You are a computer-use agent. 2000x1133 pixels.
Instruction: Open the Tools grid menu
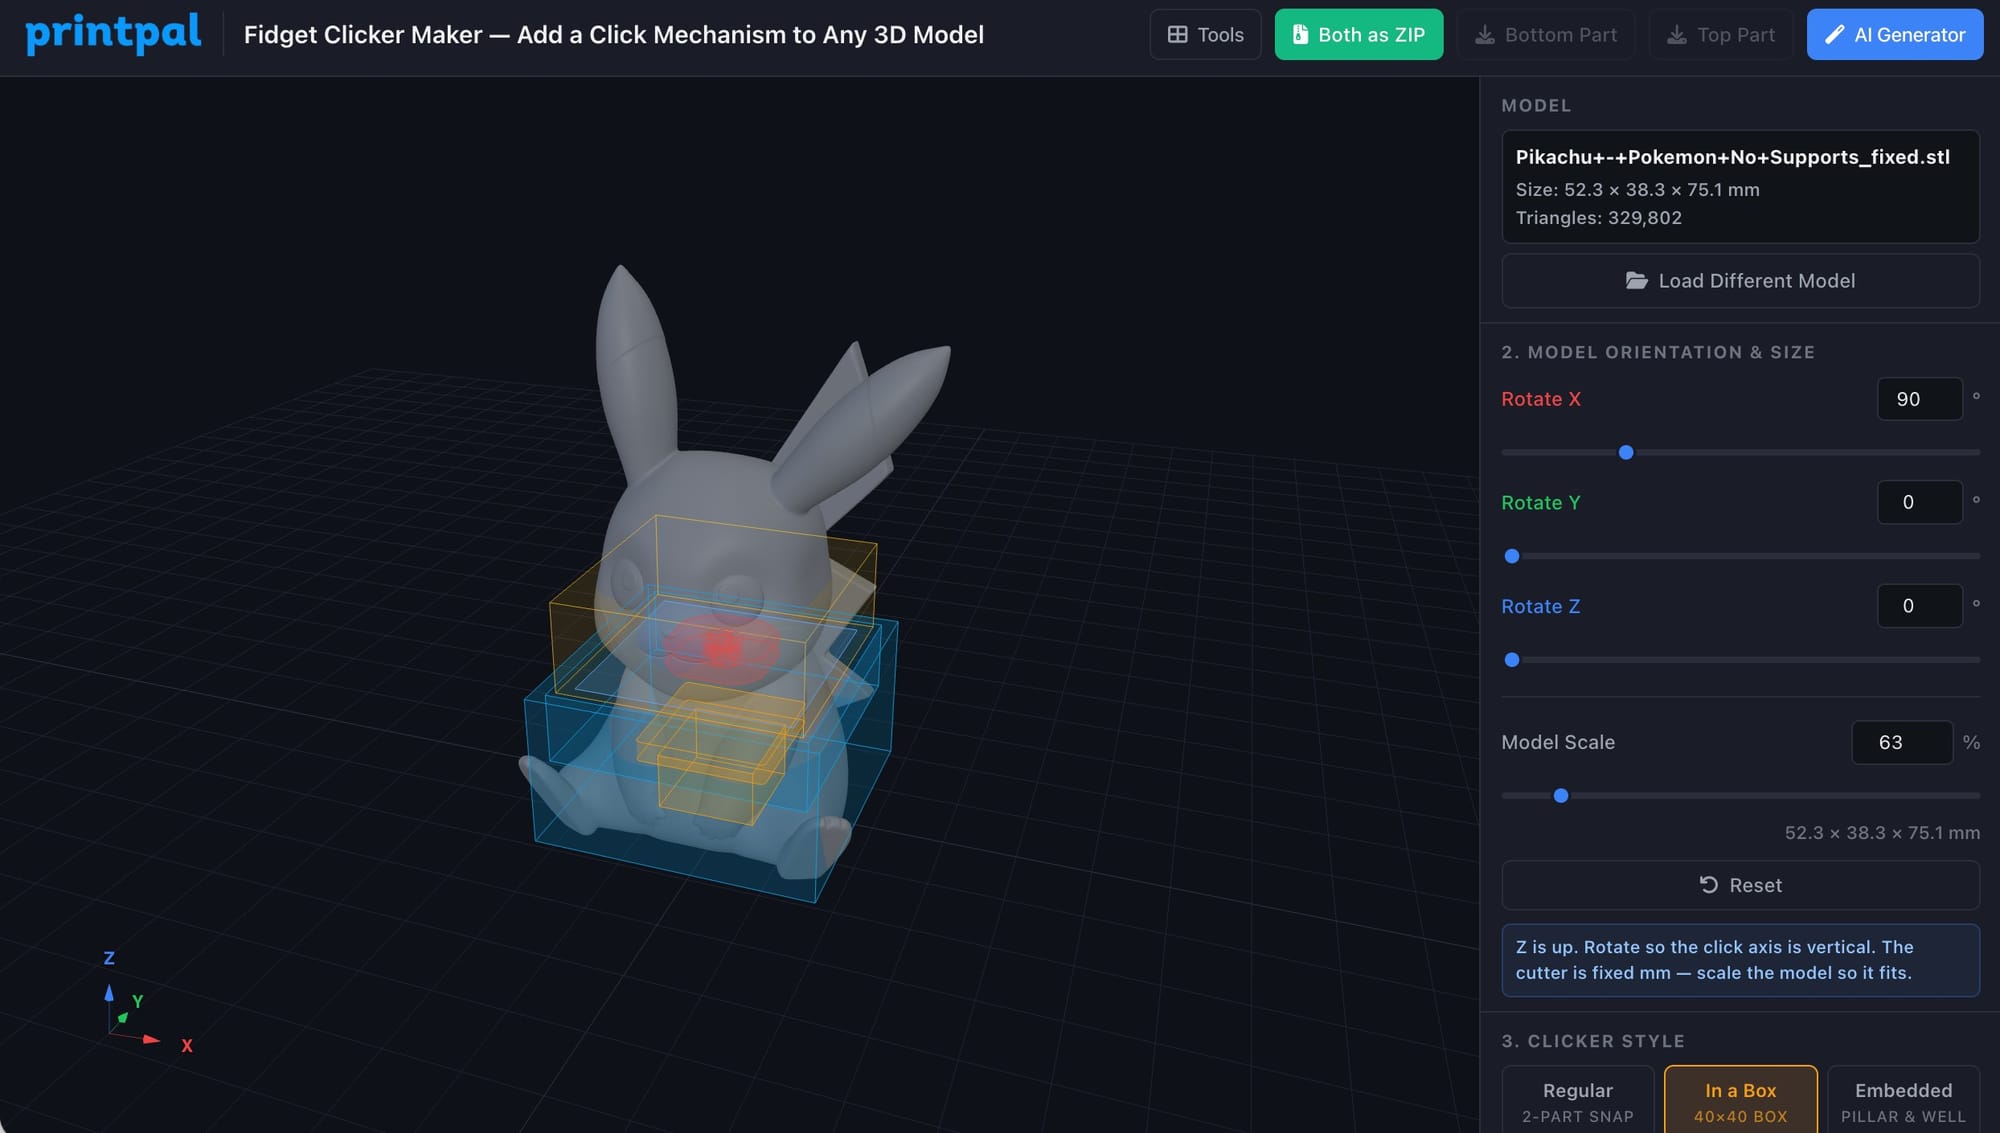pos(1205,34)
